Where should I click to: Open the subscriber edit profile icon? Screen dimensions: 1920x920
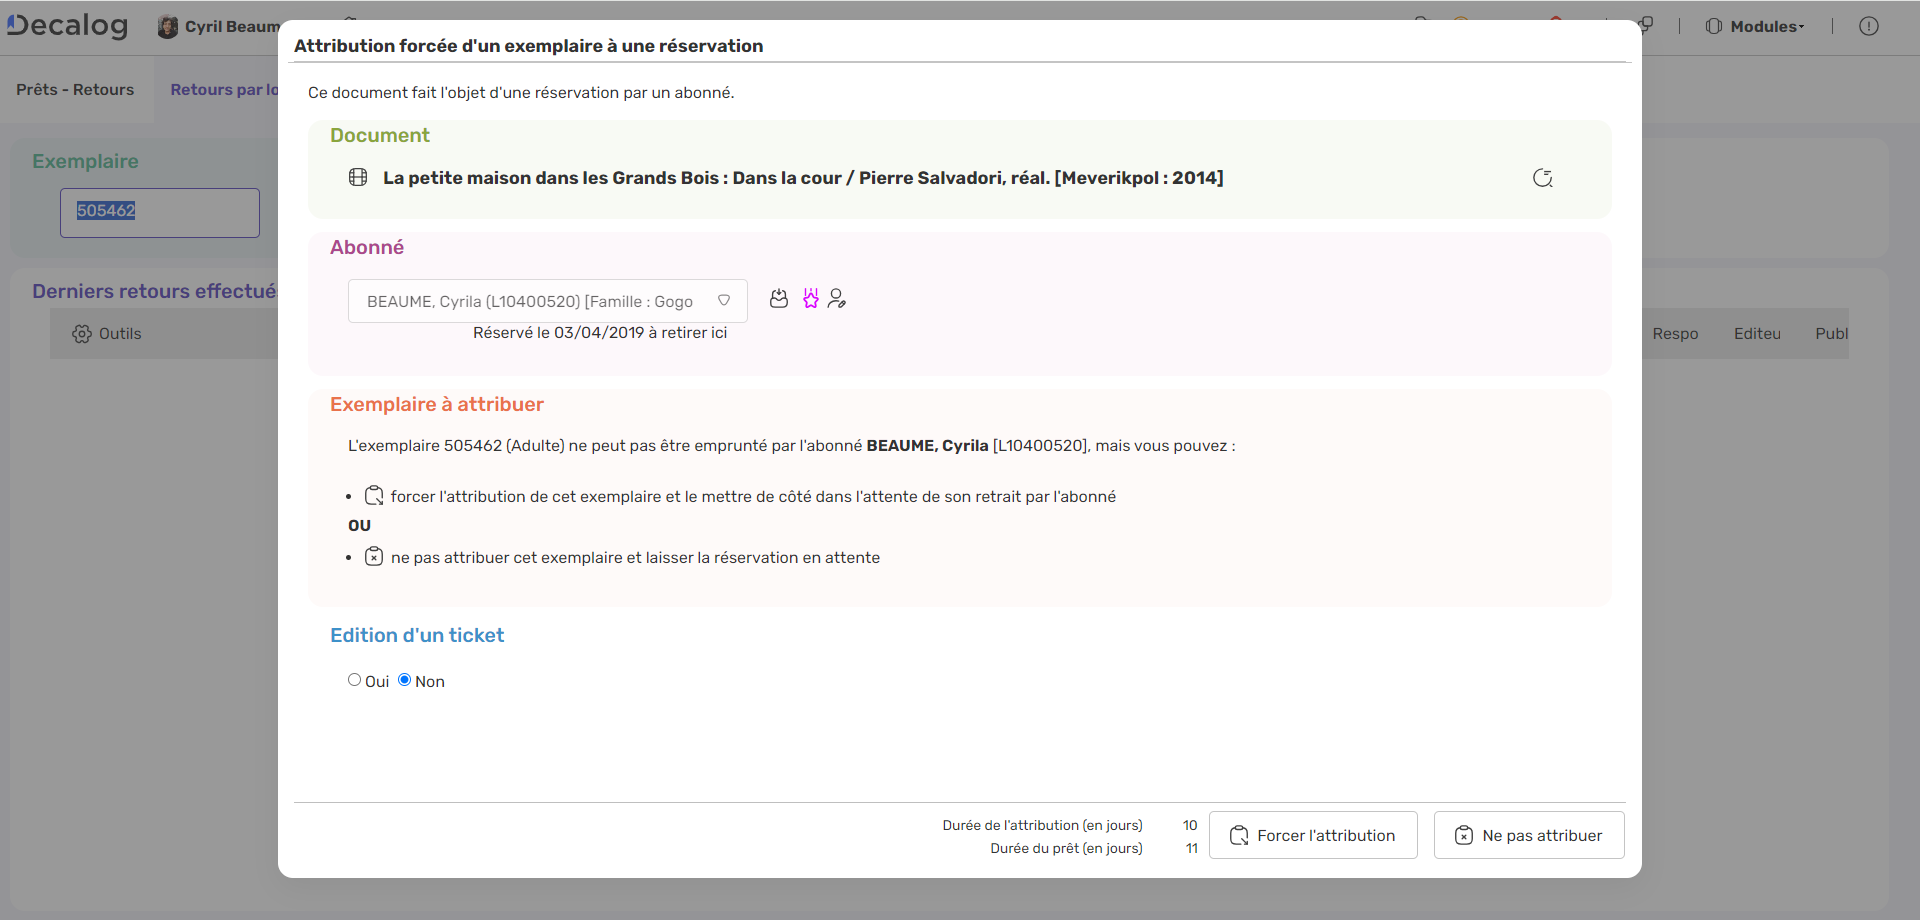pyautogui.click(x=837, y=299)
